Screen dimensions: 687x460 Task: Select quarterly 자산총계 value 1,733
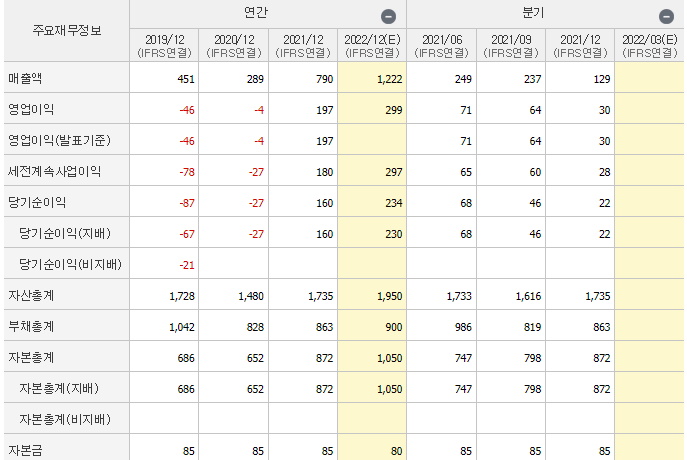pyautogui.click(x=459, y=297)
